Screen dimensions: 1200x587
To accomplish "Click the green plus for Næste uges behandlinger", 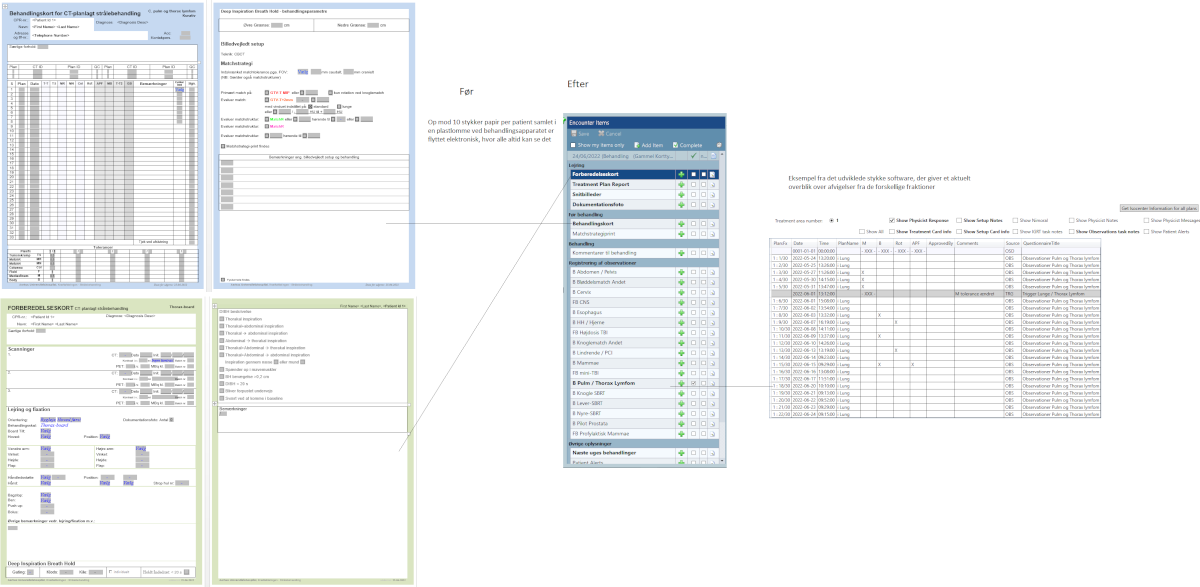I will point(681,453).
